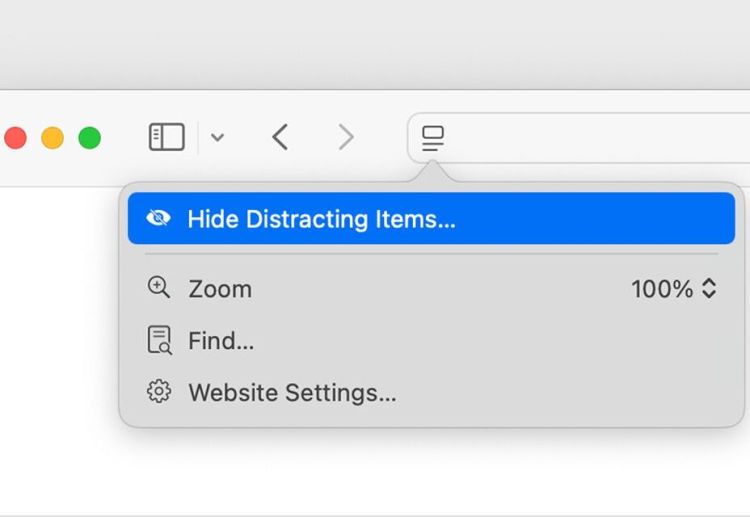Click the blank page area below menu
Screen dimensions: 750x517
[400, 475]
